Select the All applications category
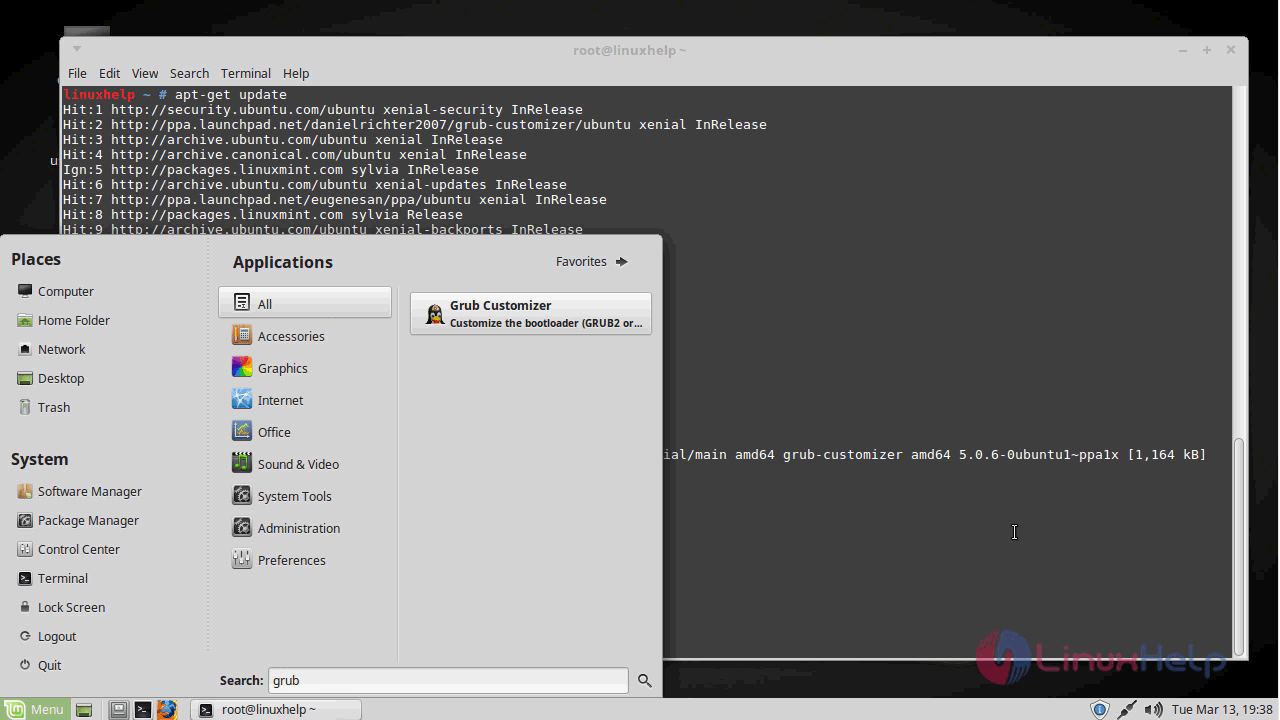The image size is (1280, 720). [305, 303]
